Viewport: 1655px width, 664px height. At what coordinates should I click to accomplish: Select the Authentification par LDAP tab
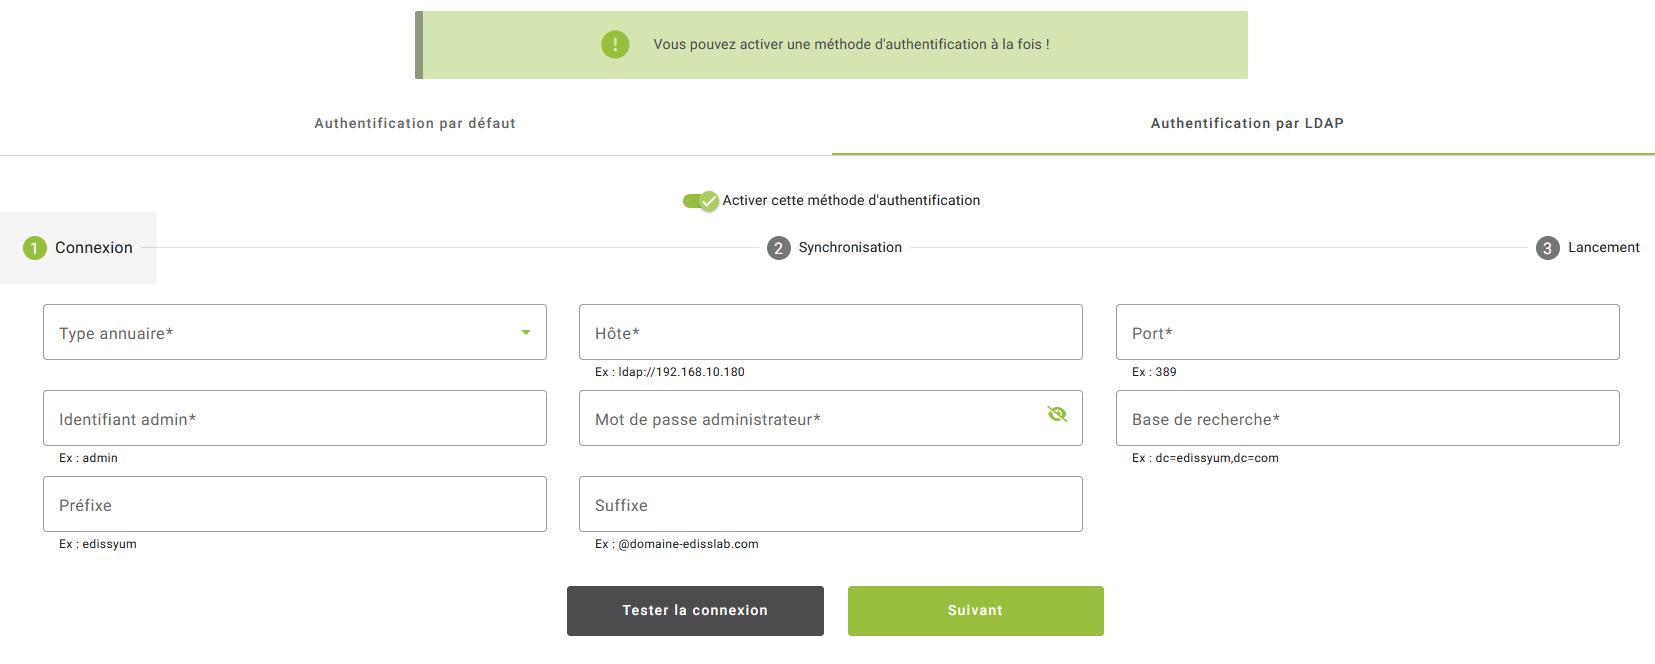(1246, 124)
